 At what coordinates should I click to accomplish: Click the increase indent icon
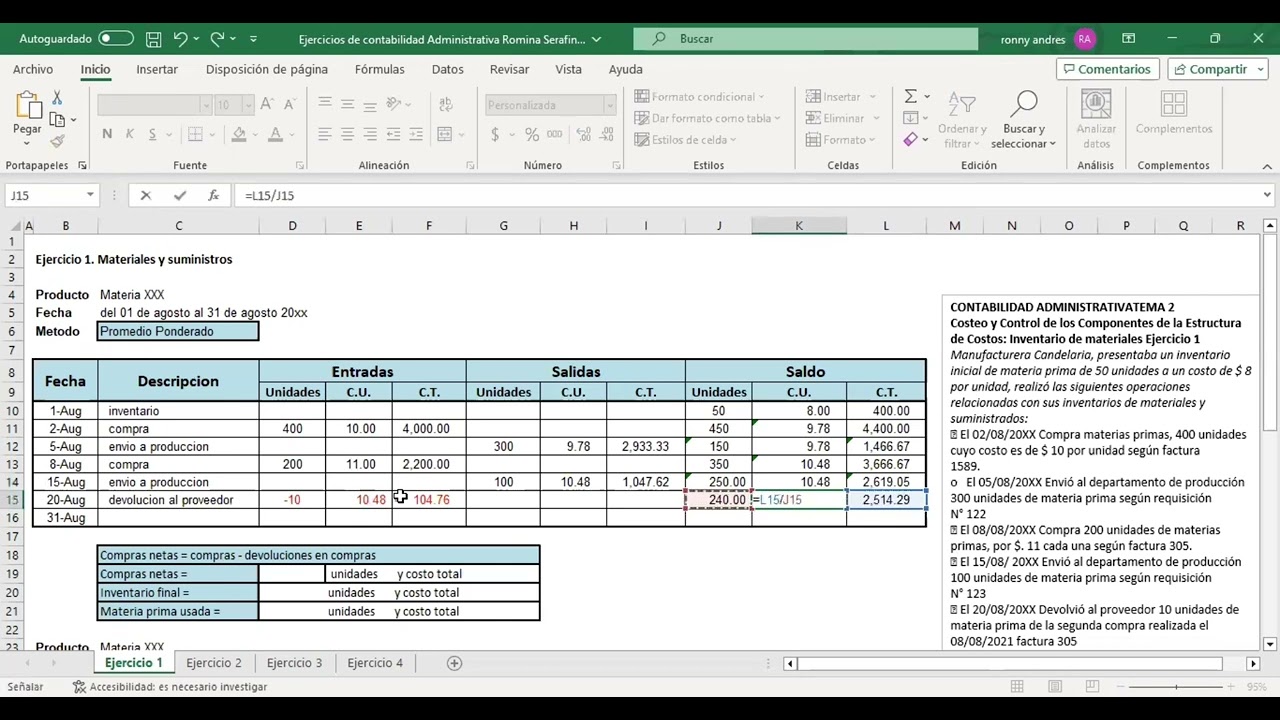coord(415,134)
